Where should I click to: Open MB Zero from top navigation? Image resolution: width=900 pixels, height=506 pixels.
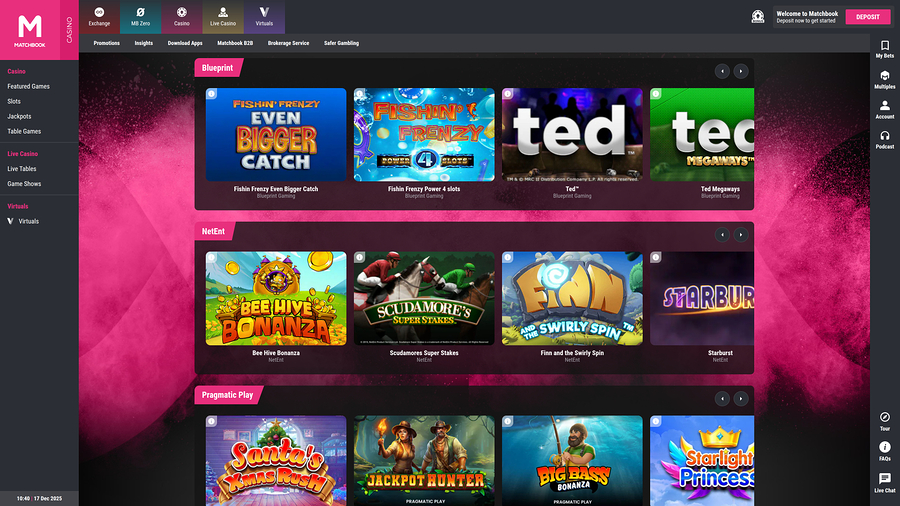[141, 17]
